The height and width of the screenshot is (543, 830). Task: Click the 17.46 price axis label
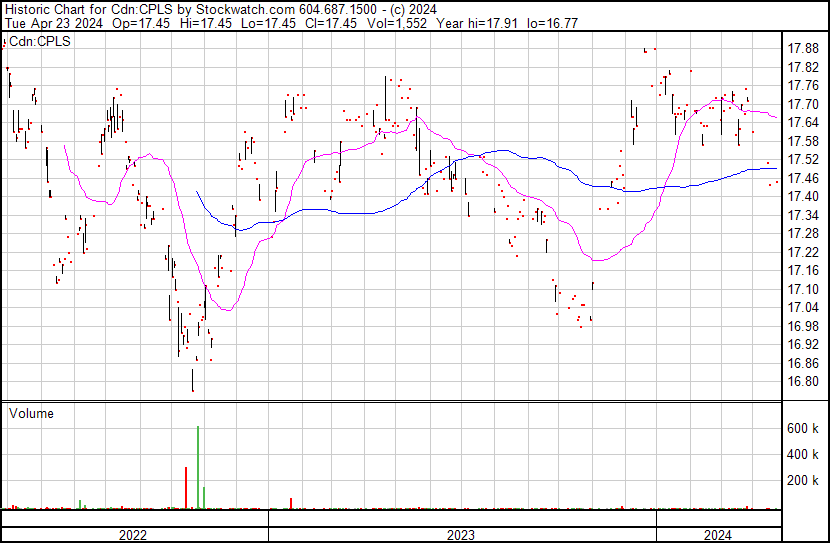coord(803,178)
